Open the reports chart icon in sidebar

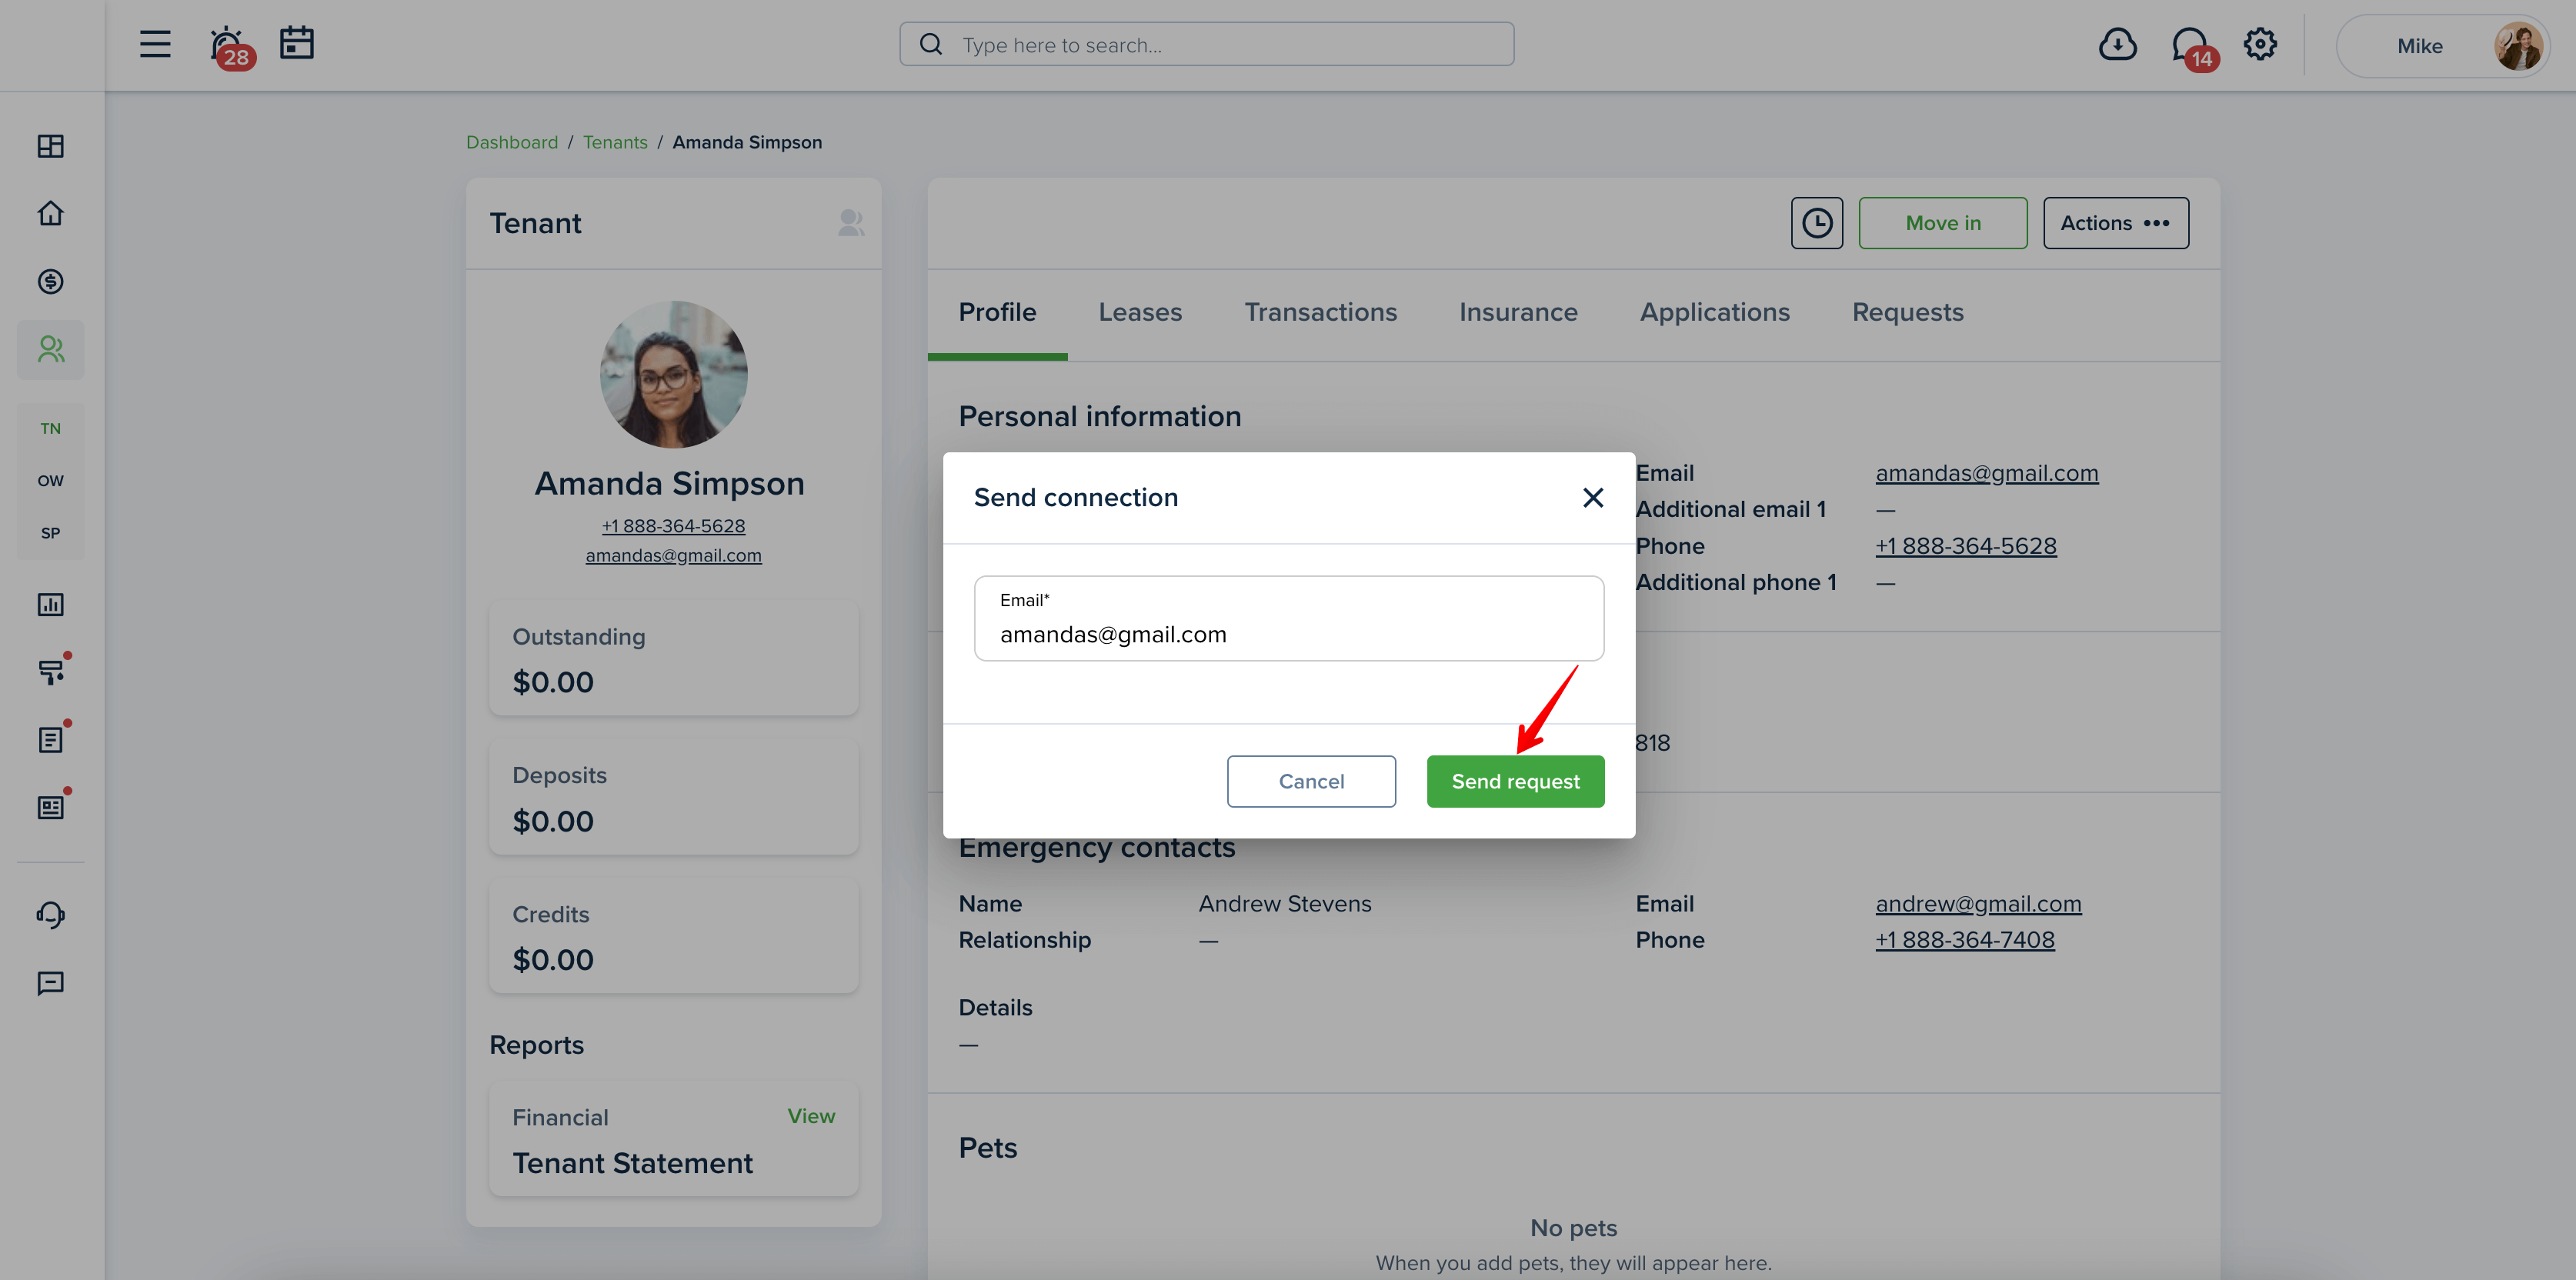click(50, 604)
